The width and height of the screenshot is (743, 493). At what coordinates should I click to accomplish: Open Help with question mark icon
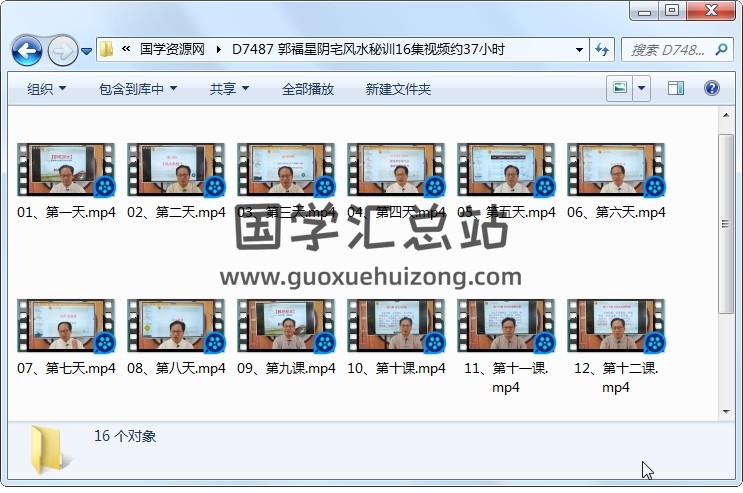712,88
